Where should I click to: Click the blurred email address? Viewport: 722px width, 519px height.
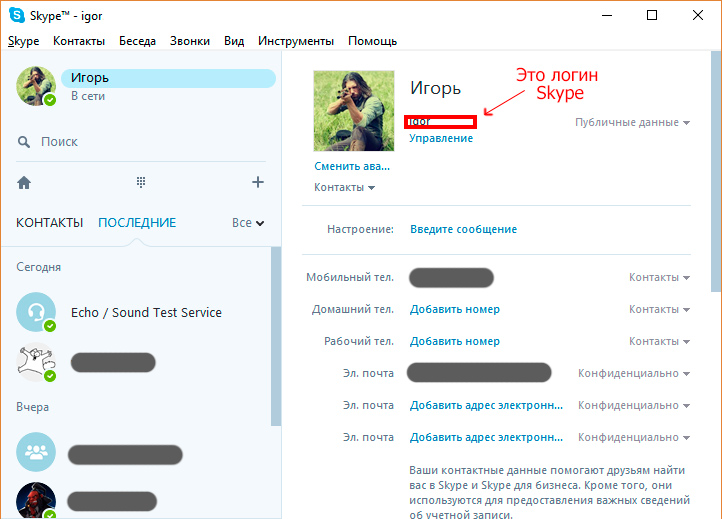tap(479, 373)
